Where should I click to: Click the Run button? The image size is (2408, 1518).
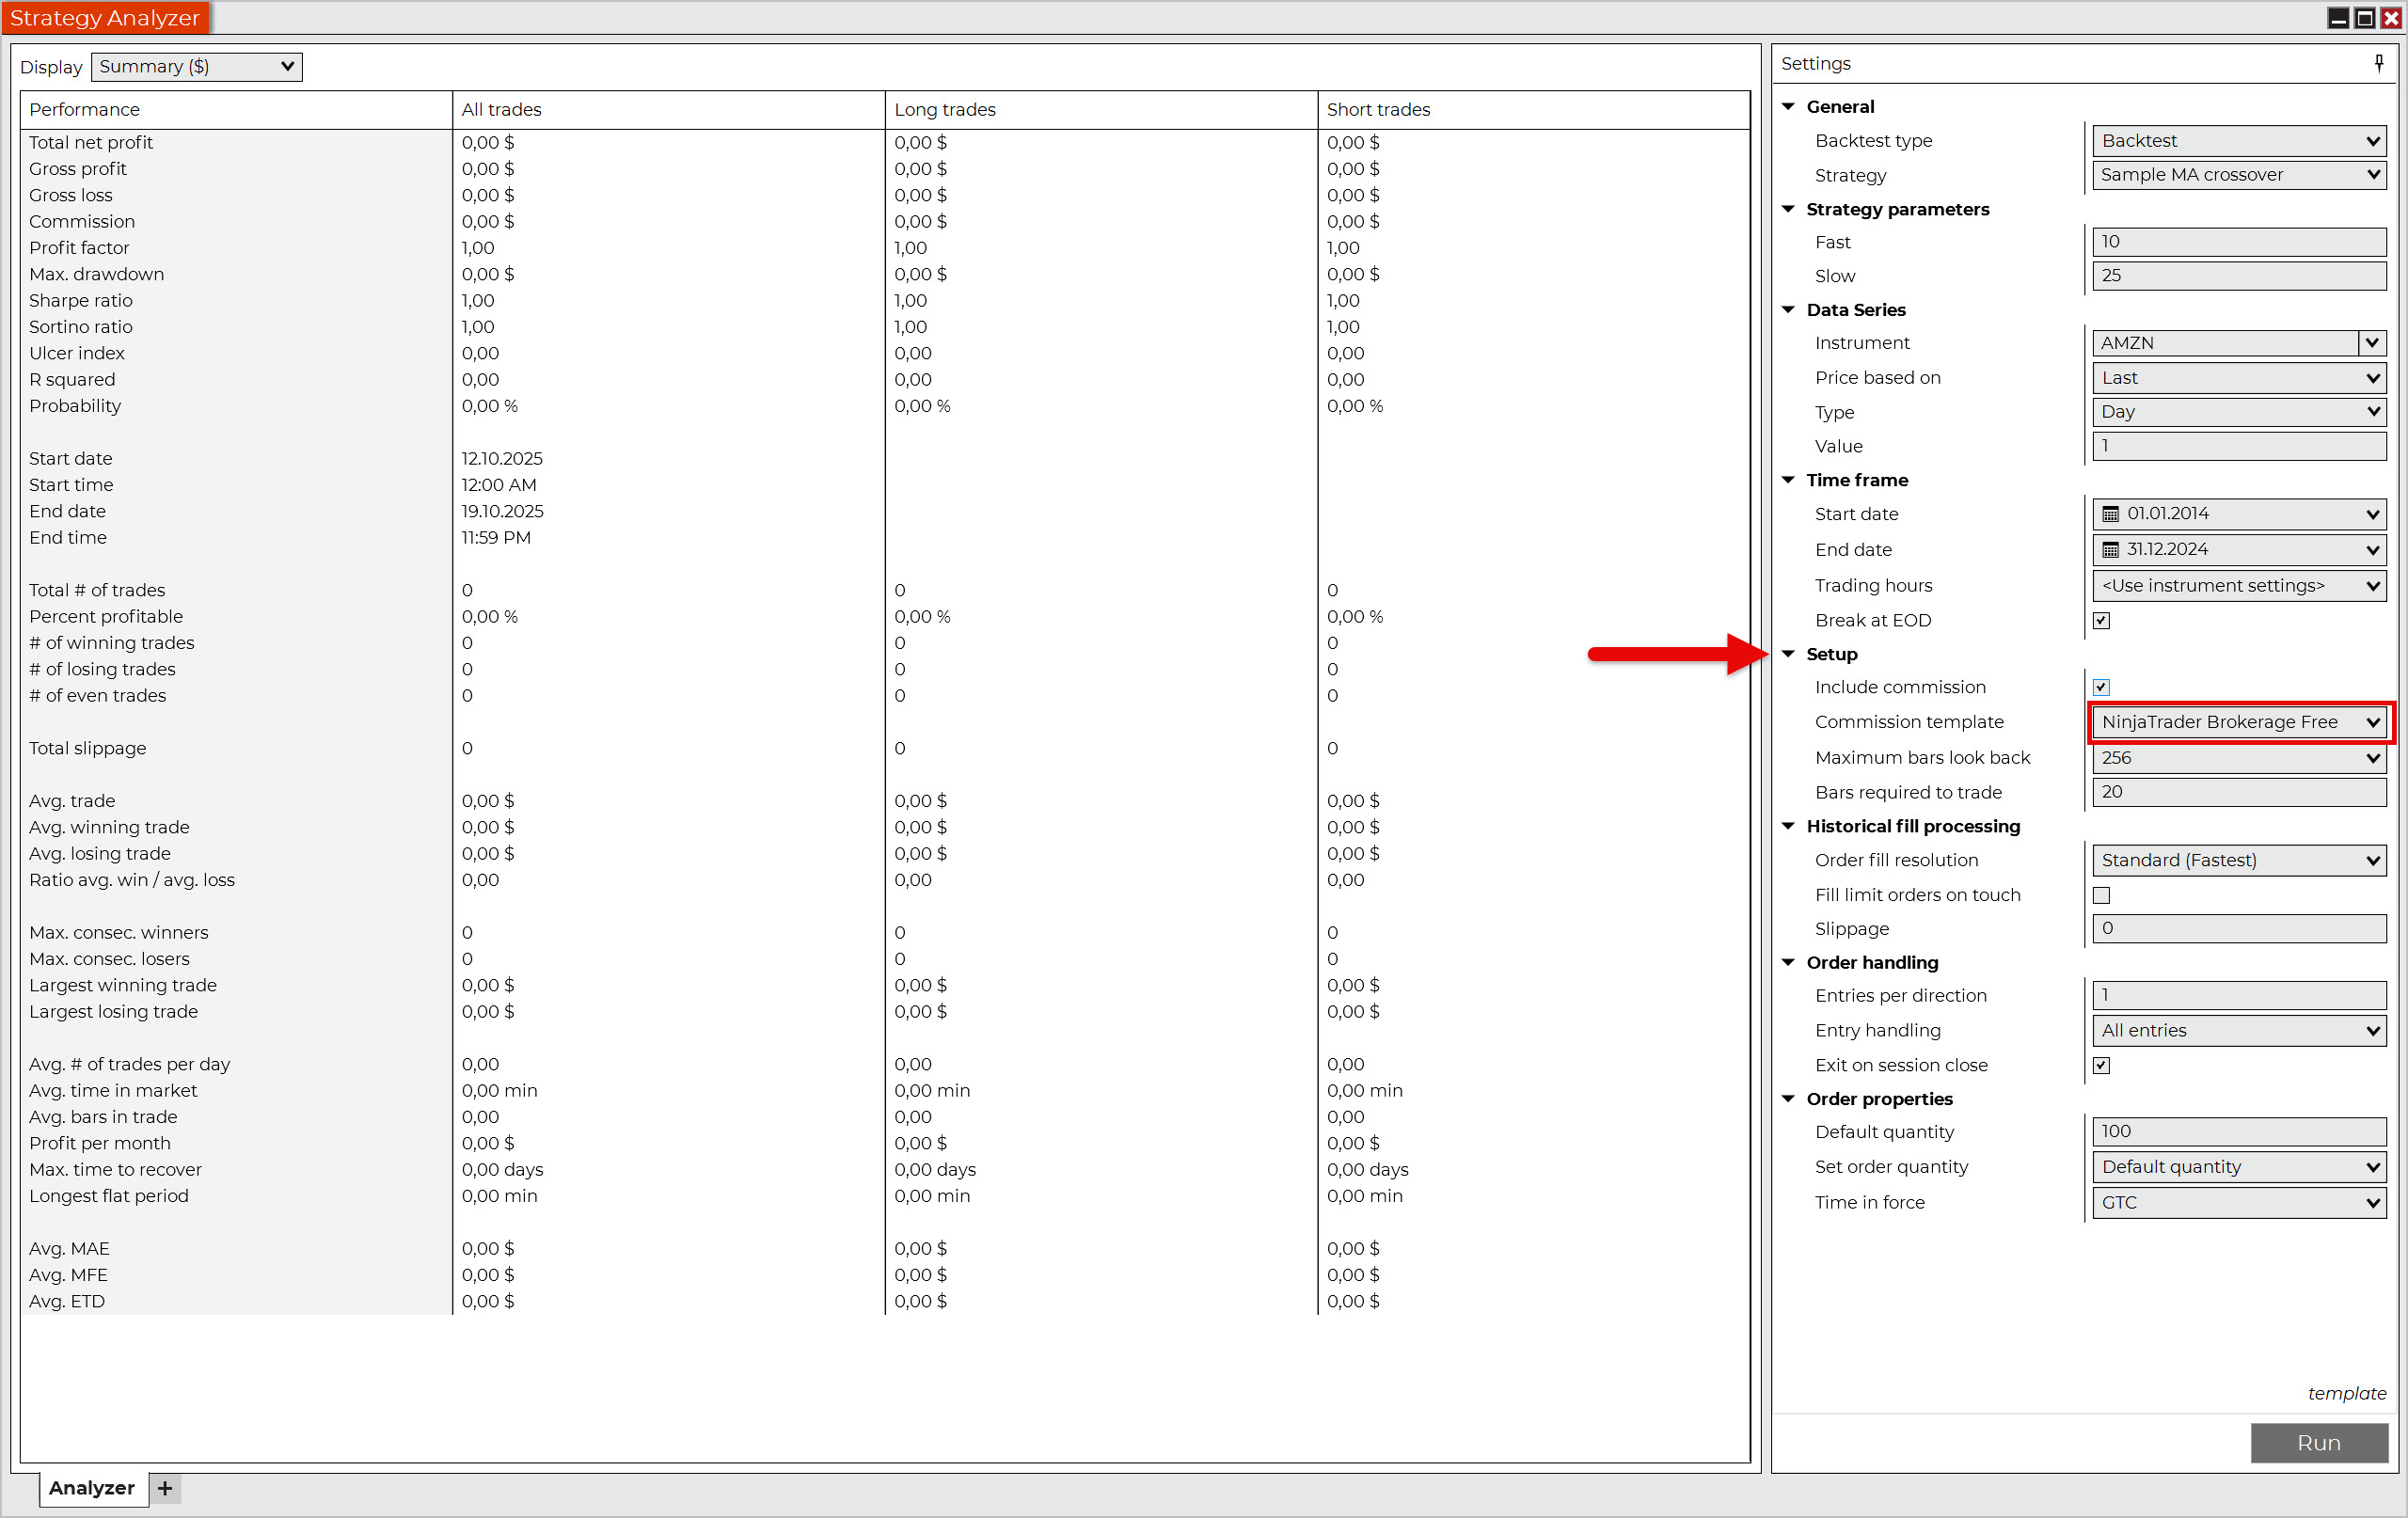pyautogui.click(x=2318, y=1443)
